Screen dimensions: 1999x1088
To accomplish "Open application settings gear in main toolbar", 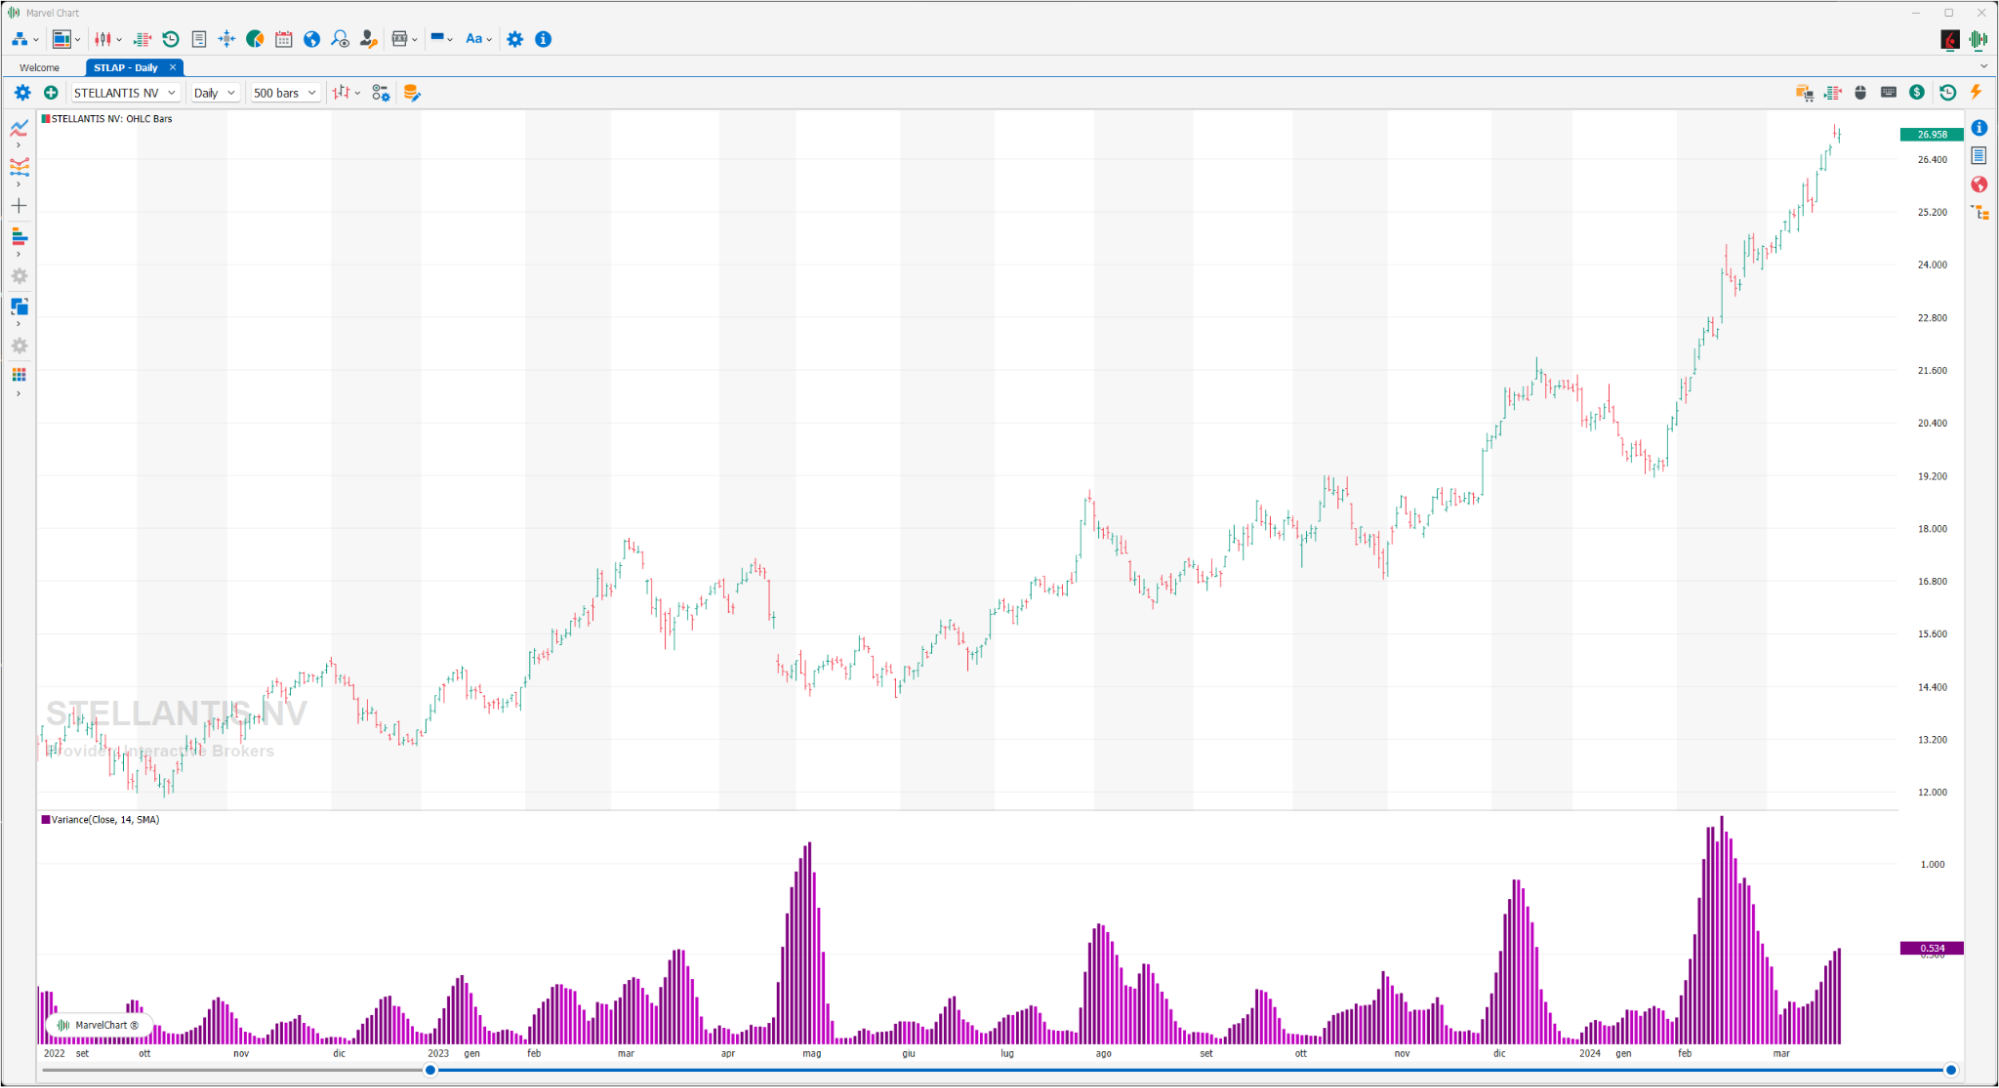I will click(x=515, y=39).
